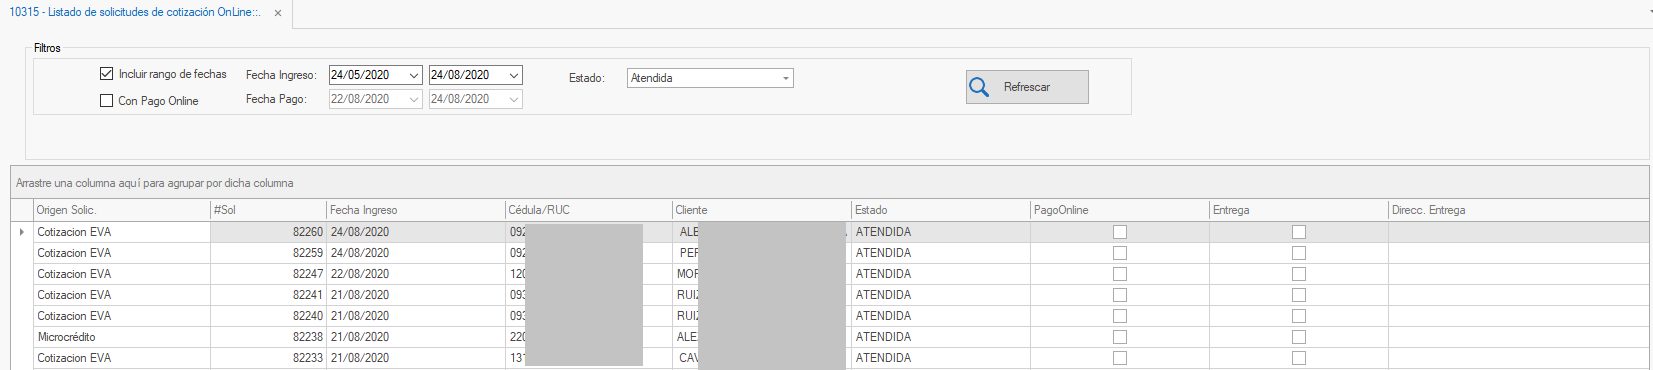The width and height of the screenshot is (1653, 370).
Task: Toggle Entrega checkbox for solicitud 82260
Action: coord(1299,232)
